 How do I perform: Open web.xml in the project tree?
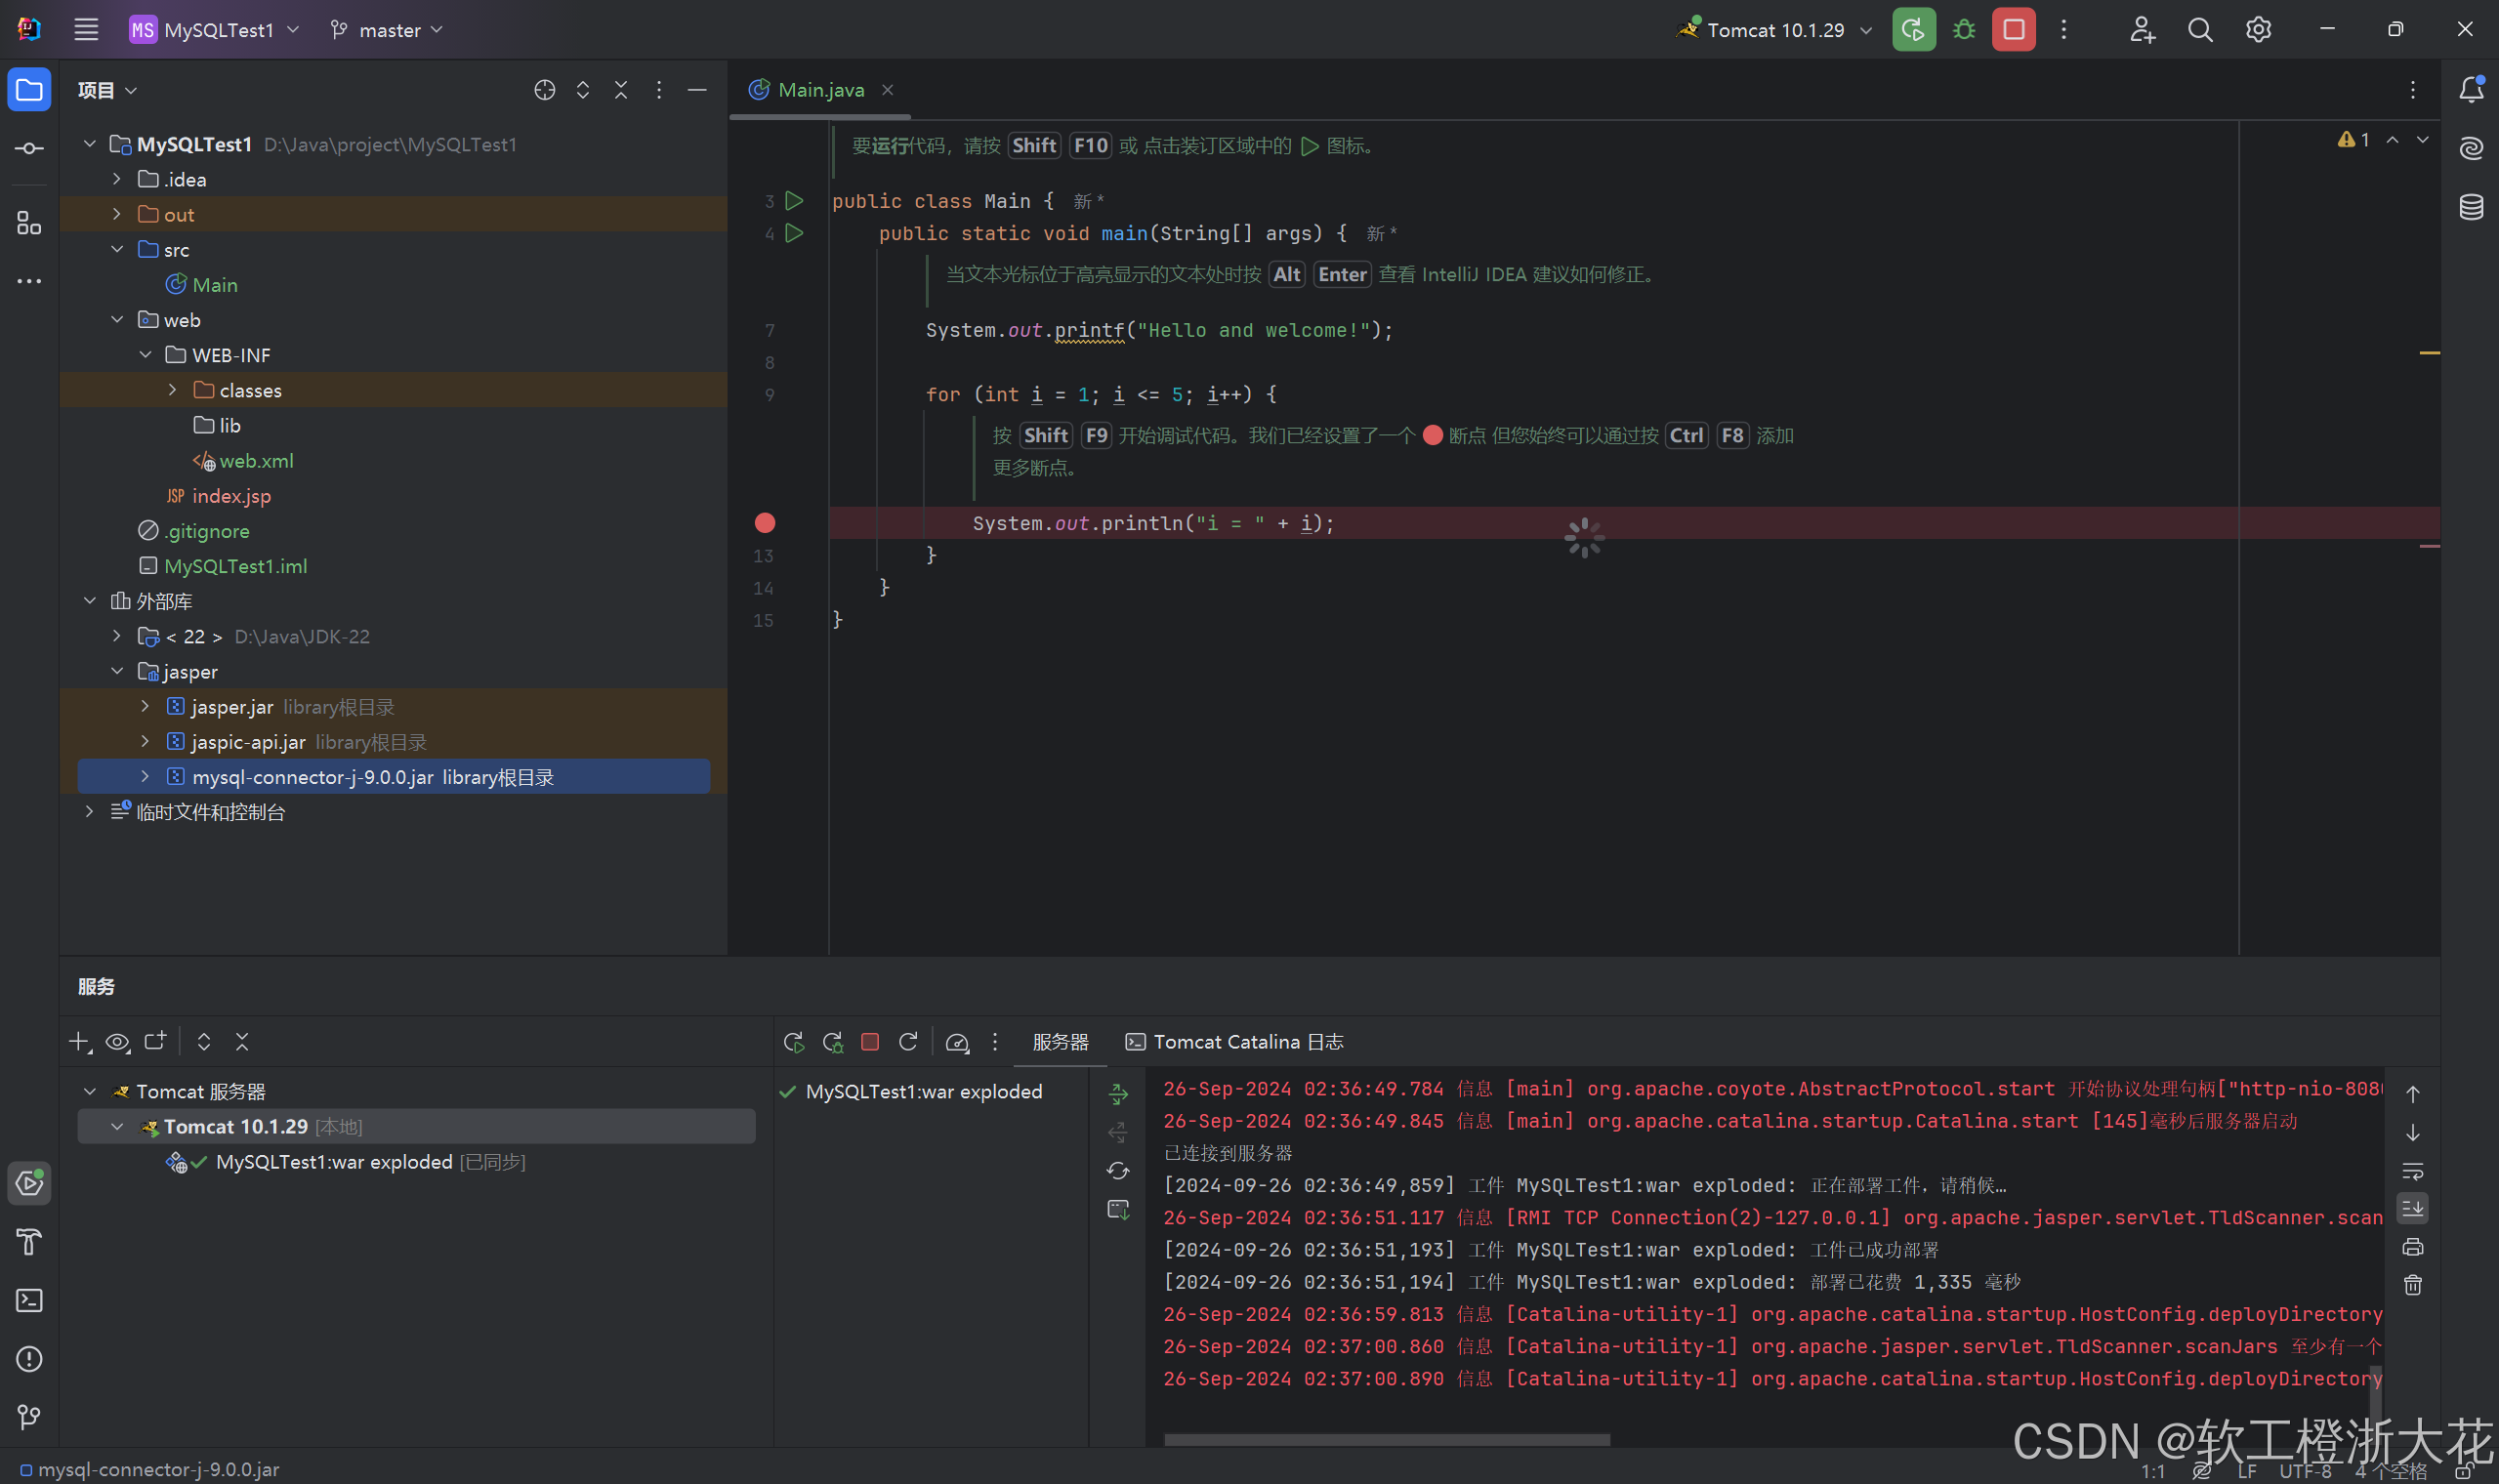[x=256, y=461]
